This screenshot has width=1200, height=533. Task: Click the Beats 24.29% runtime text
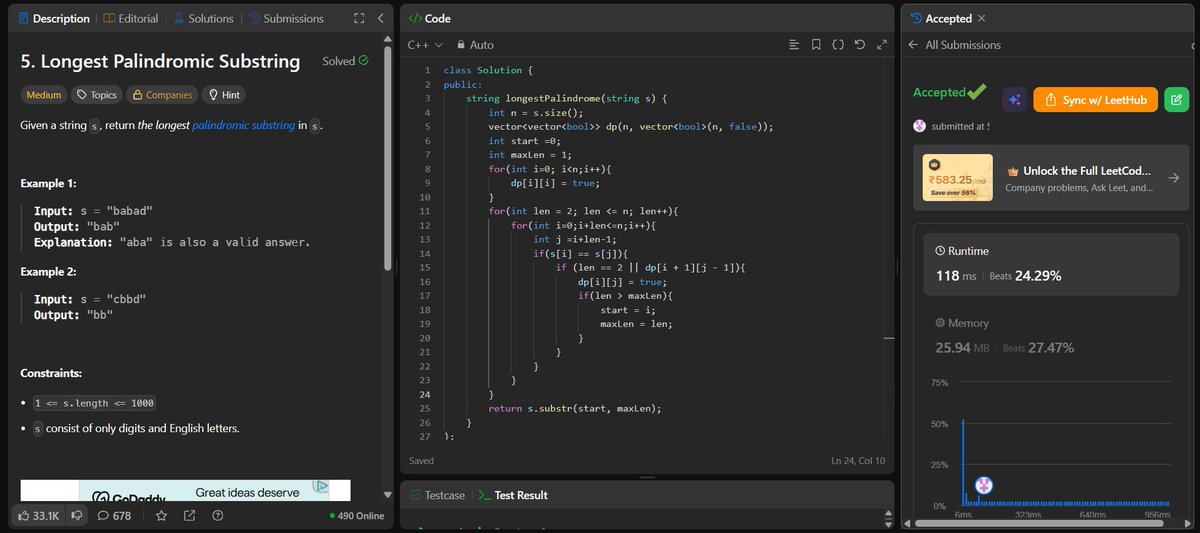[1025, 275]
